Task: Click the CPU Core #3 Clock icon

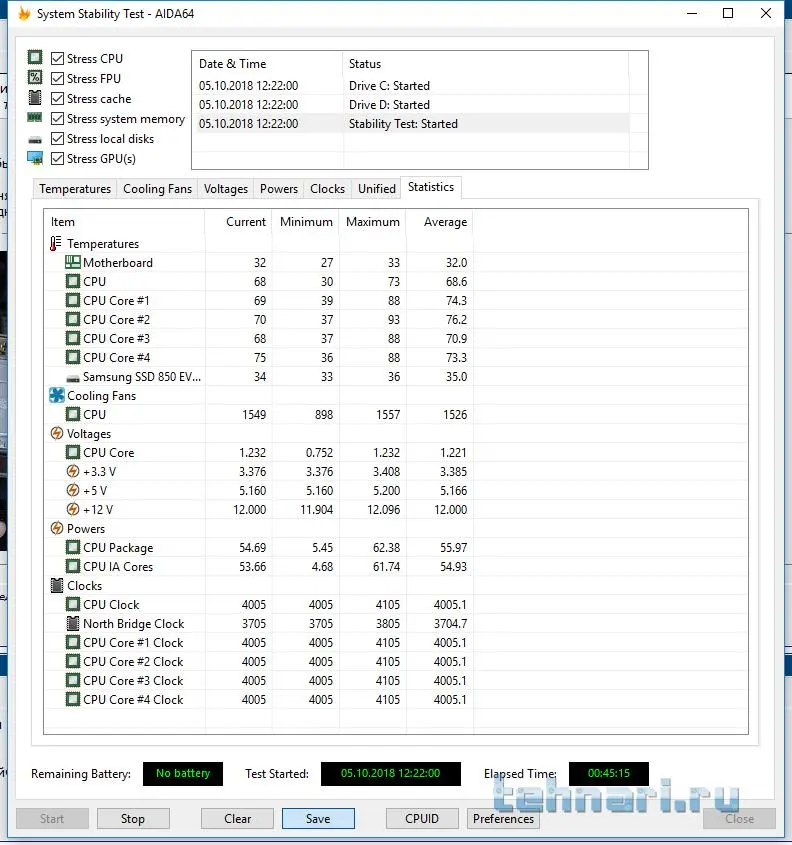Action: pos(73,681)
